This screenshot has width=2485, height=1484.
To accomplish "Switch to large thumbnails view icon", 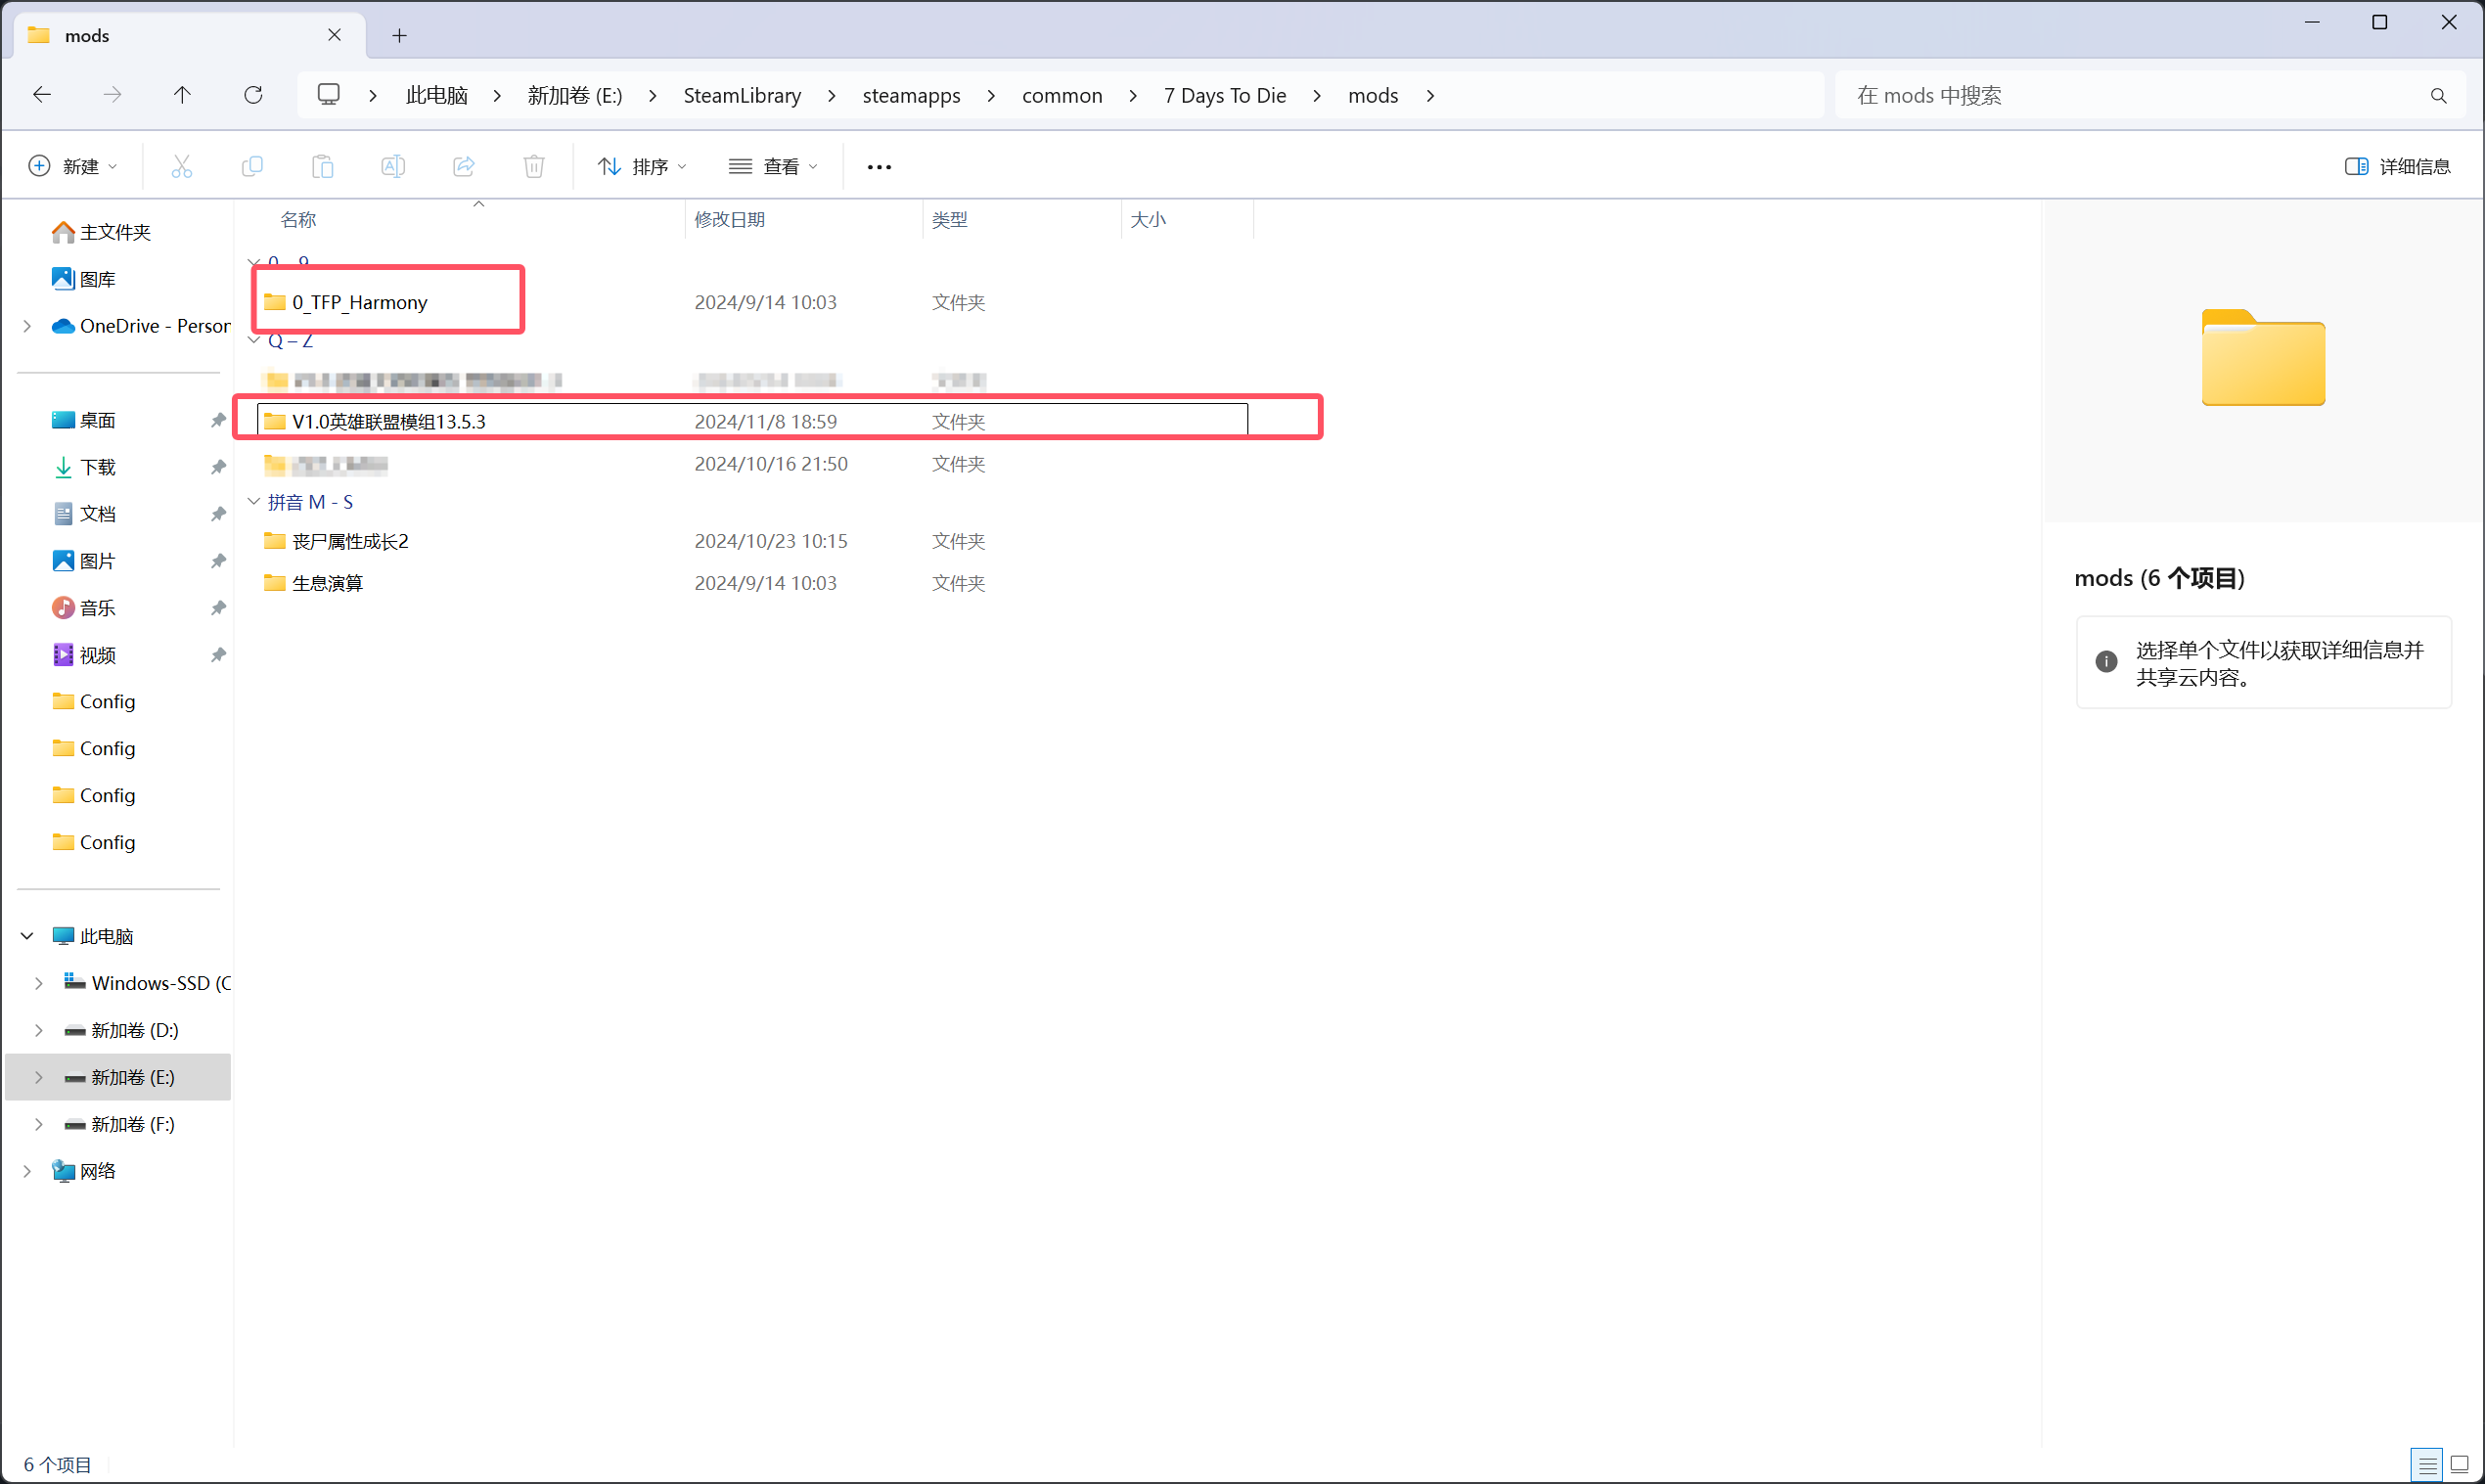I will tap(2459, 1465).
